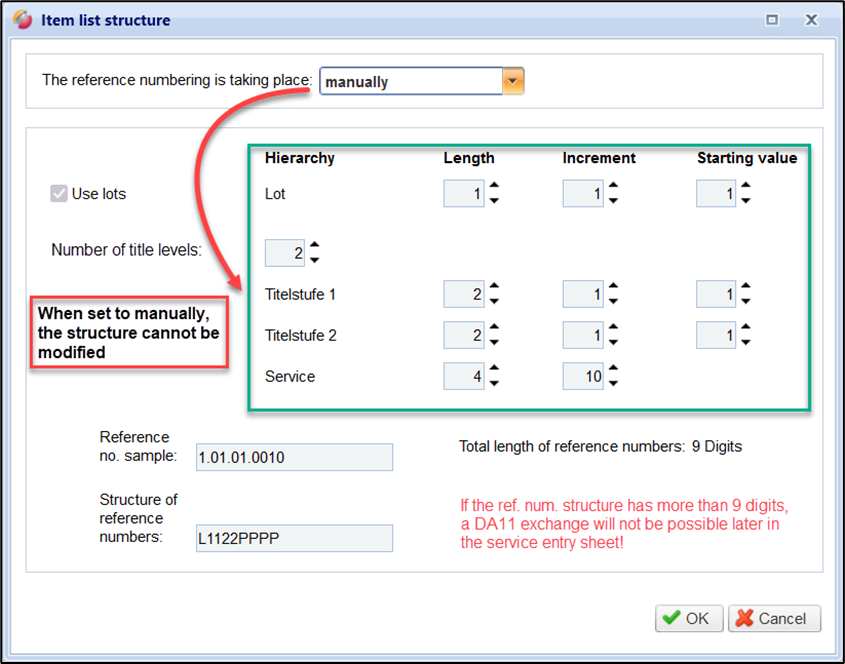Click the manually combo box text
845x664 pixels.
(x=410, y=81)
